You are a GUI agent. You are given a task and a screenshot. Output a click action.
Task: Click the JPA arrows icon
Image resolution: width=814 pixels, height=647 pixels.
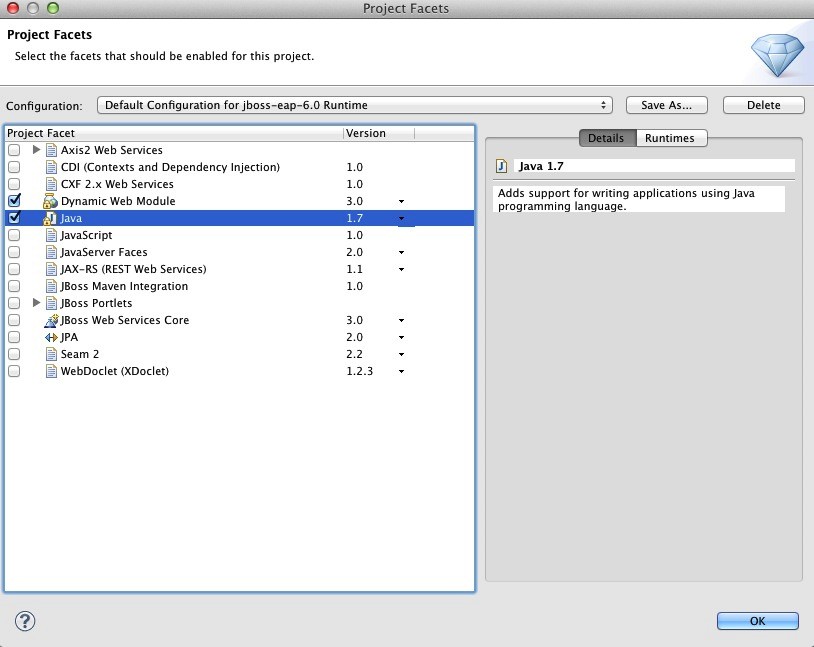pos(51,337)
